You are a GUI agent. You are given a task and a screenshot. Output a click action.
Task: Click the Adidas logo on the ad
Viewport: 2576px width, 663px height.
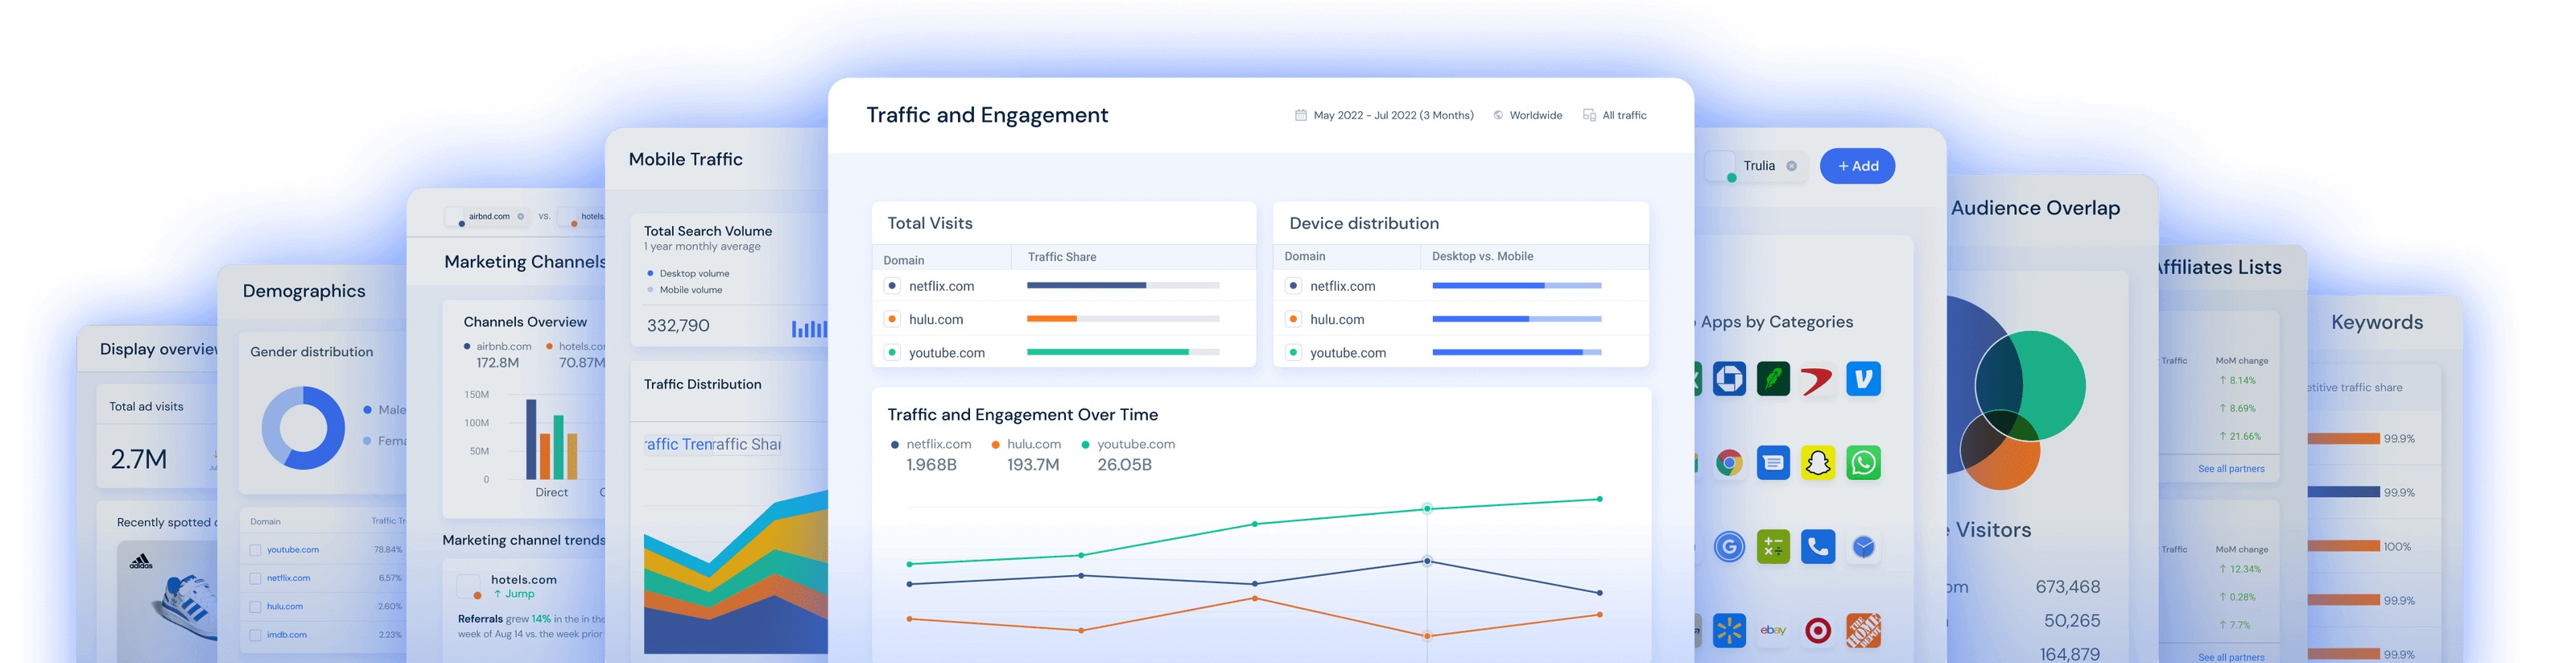click(141, 561)
